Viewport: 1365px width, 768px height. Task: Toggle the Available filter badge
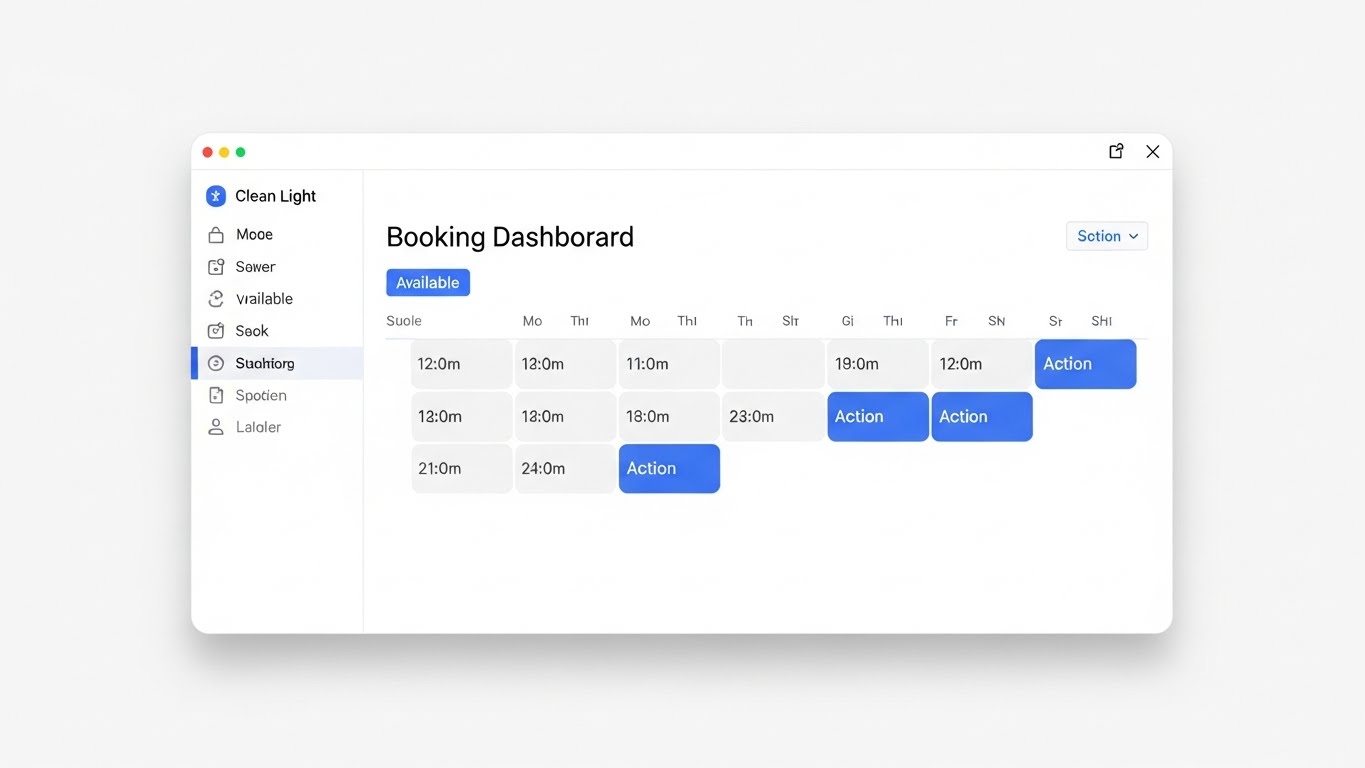coord(427,282)
